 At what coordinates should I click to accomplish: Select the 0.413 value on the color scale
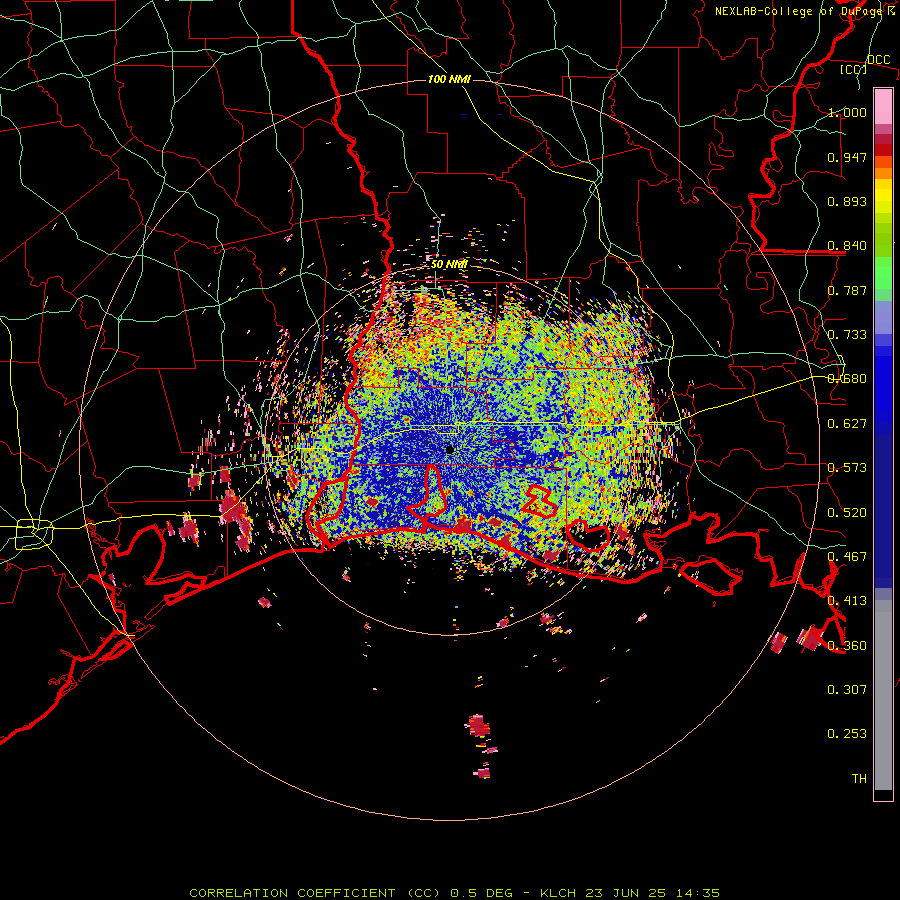tap(847, 601)
